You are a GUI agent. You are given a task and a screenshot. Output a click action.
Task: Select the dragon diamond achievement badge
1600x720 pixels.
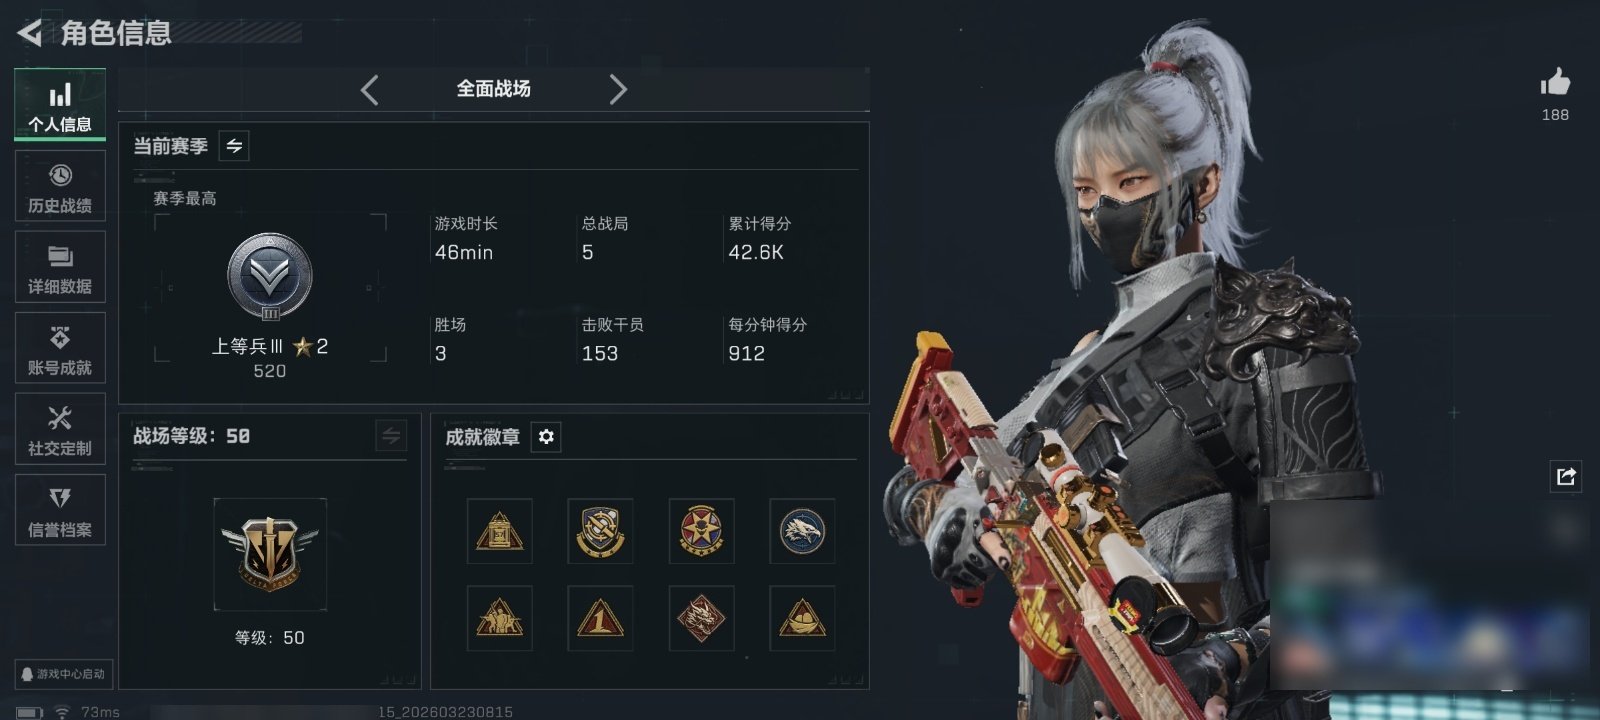point(701,618)
